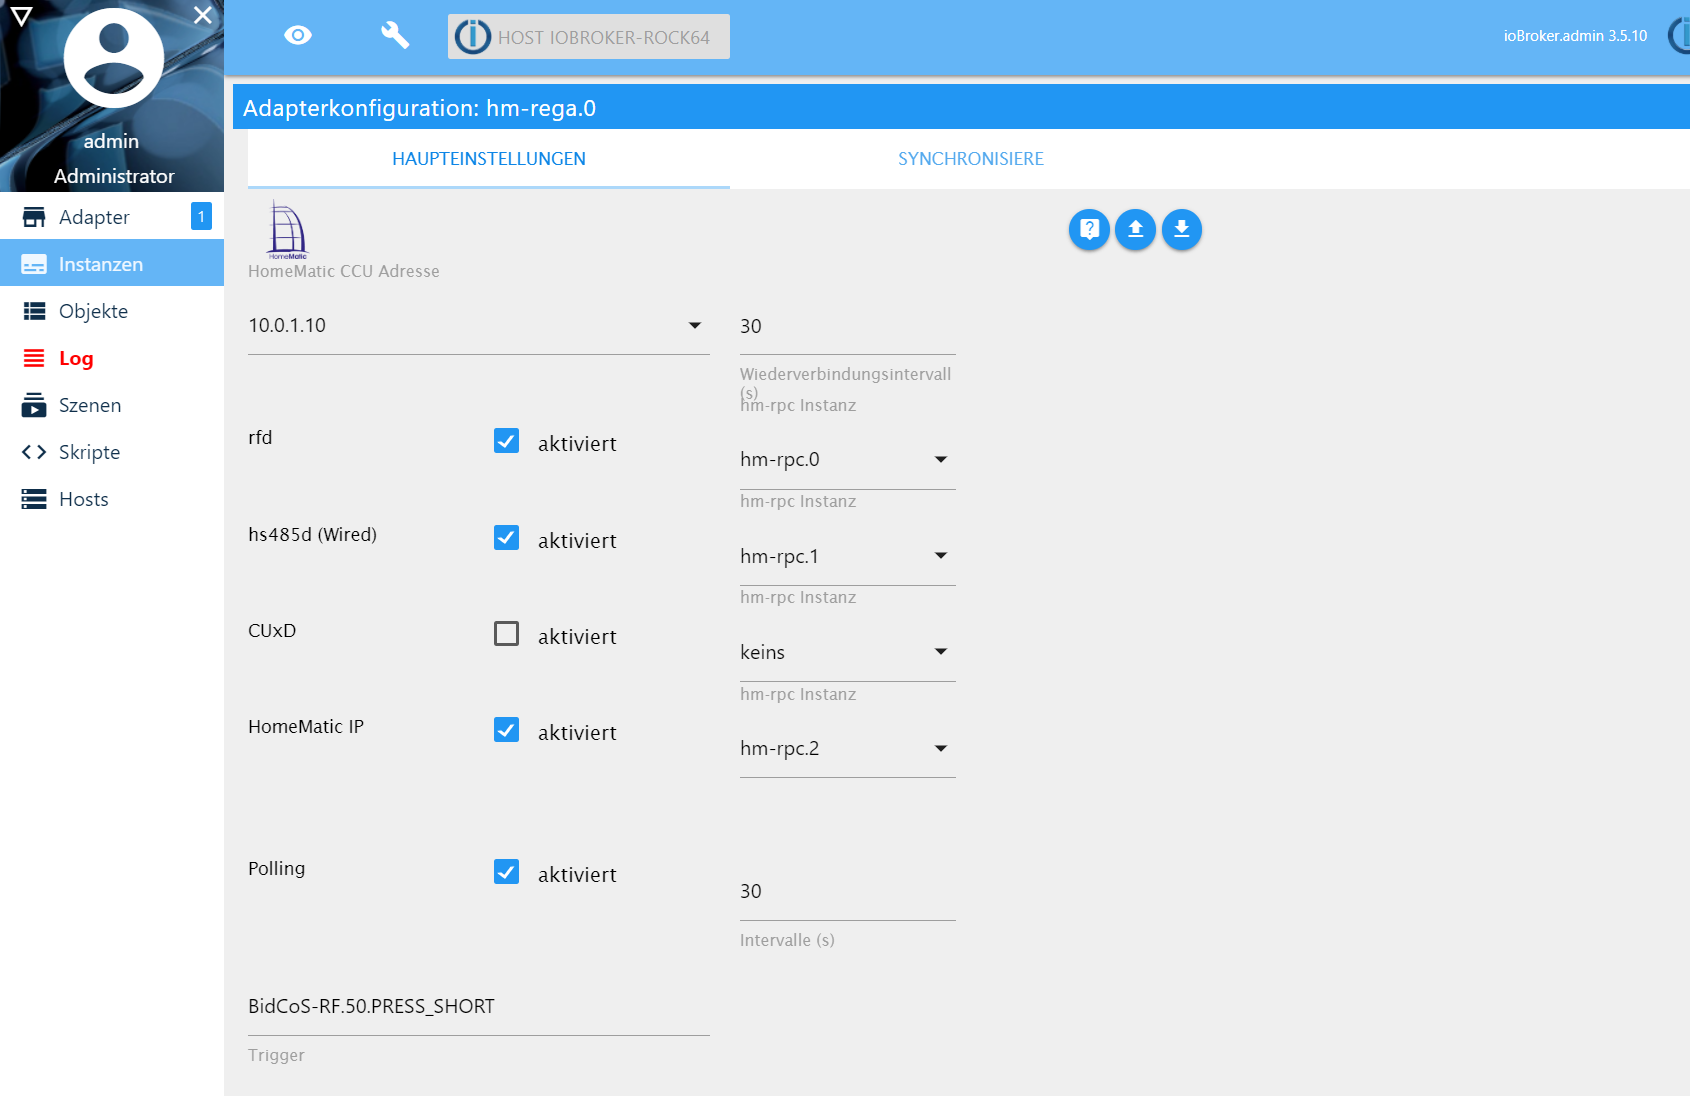Open Hosts in the sidebar
The width and height of the screenshot is (1690, 1096).
coord(112,499)
